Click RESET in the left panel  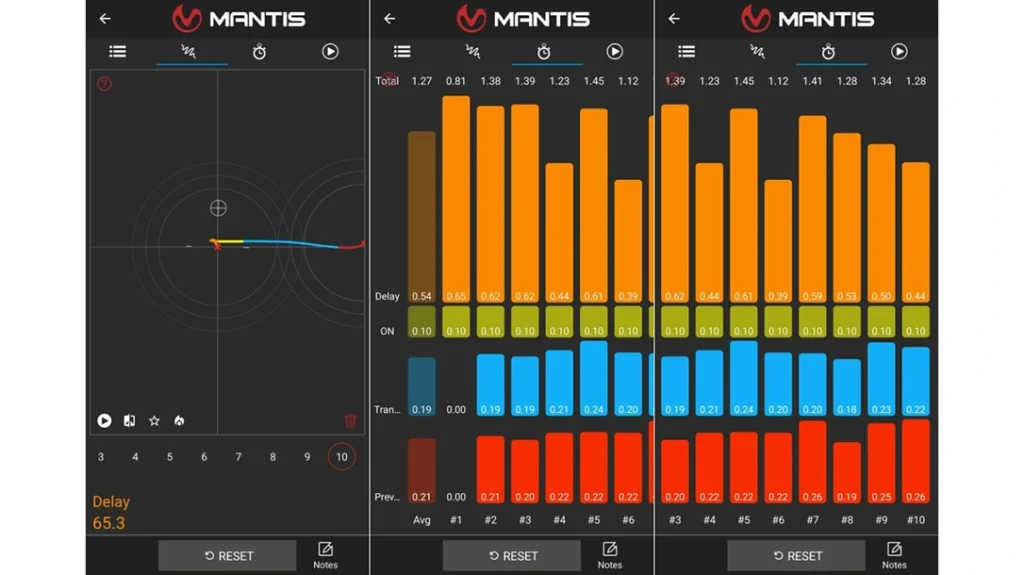click(x=227, y=556)
